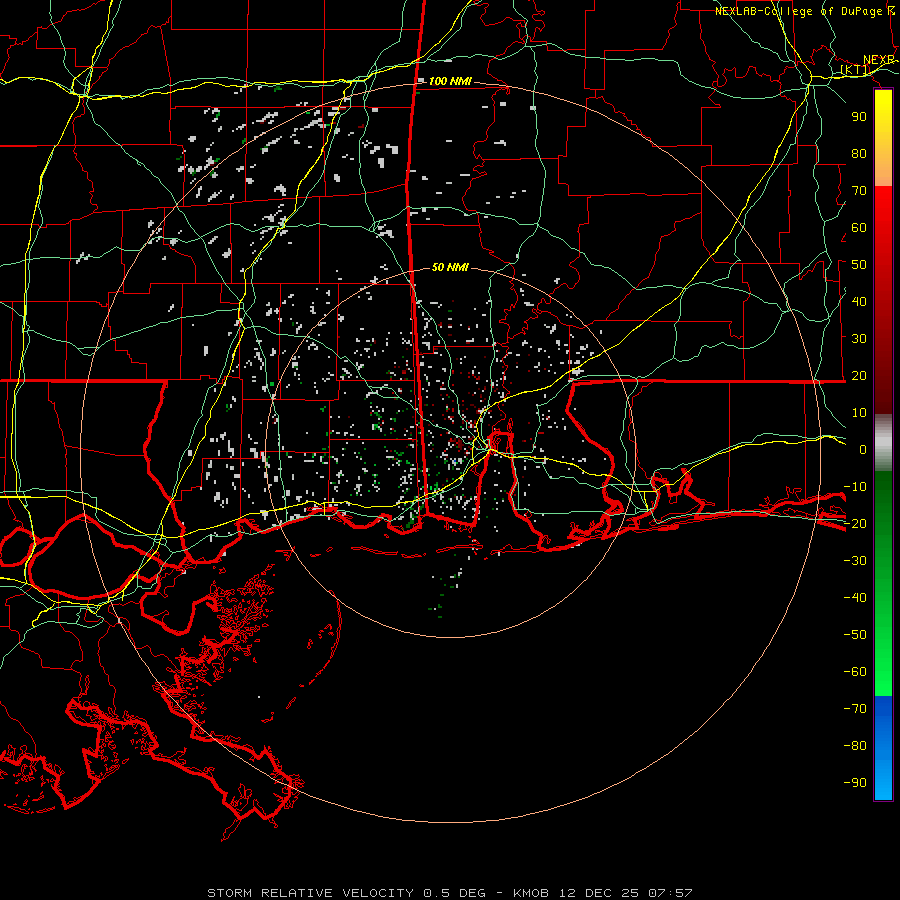Viewport: 900px width, 900px height.
Task: Click the 70 value on velocity scale
Action: 859,191
